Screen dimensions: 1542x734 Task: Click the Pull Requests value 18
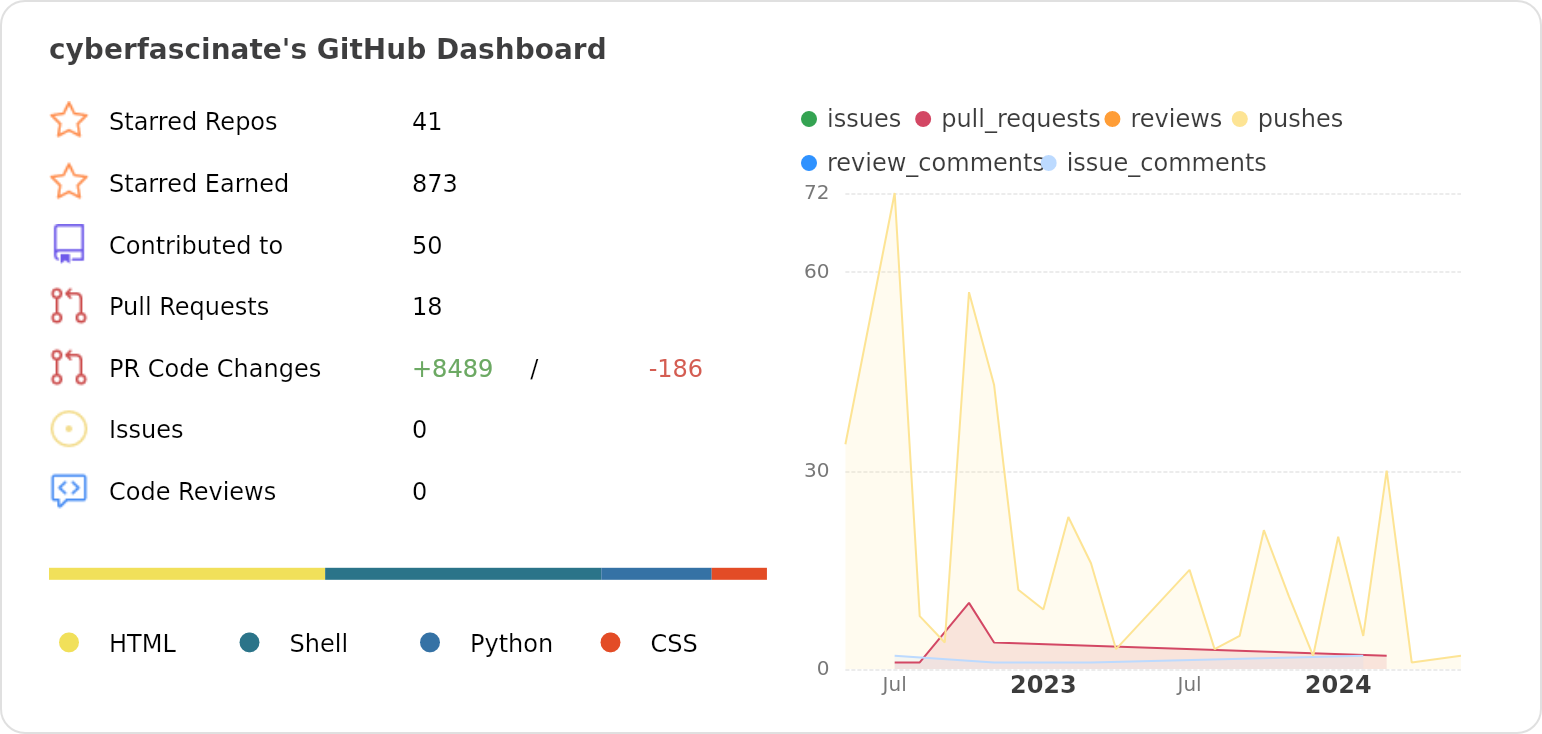pyautogui.click(x=427, y=307)
